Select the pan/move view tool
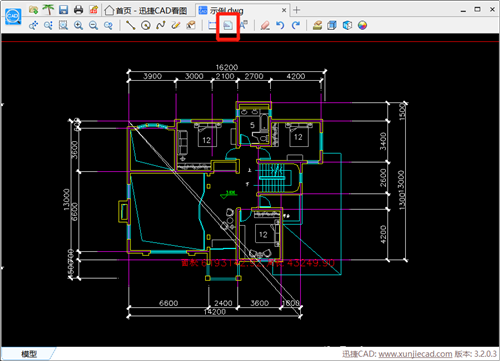The image size is (500, 361). coord(33,25)
